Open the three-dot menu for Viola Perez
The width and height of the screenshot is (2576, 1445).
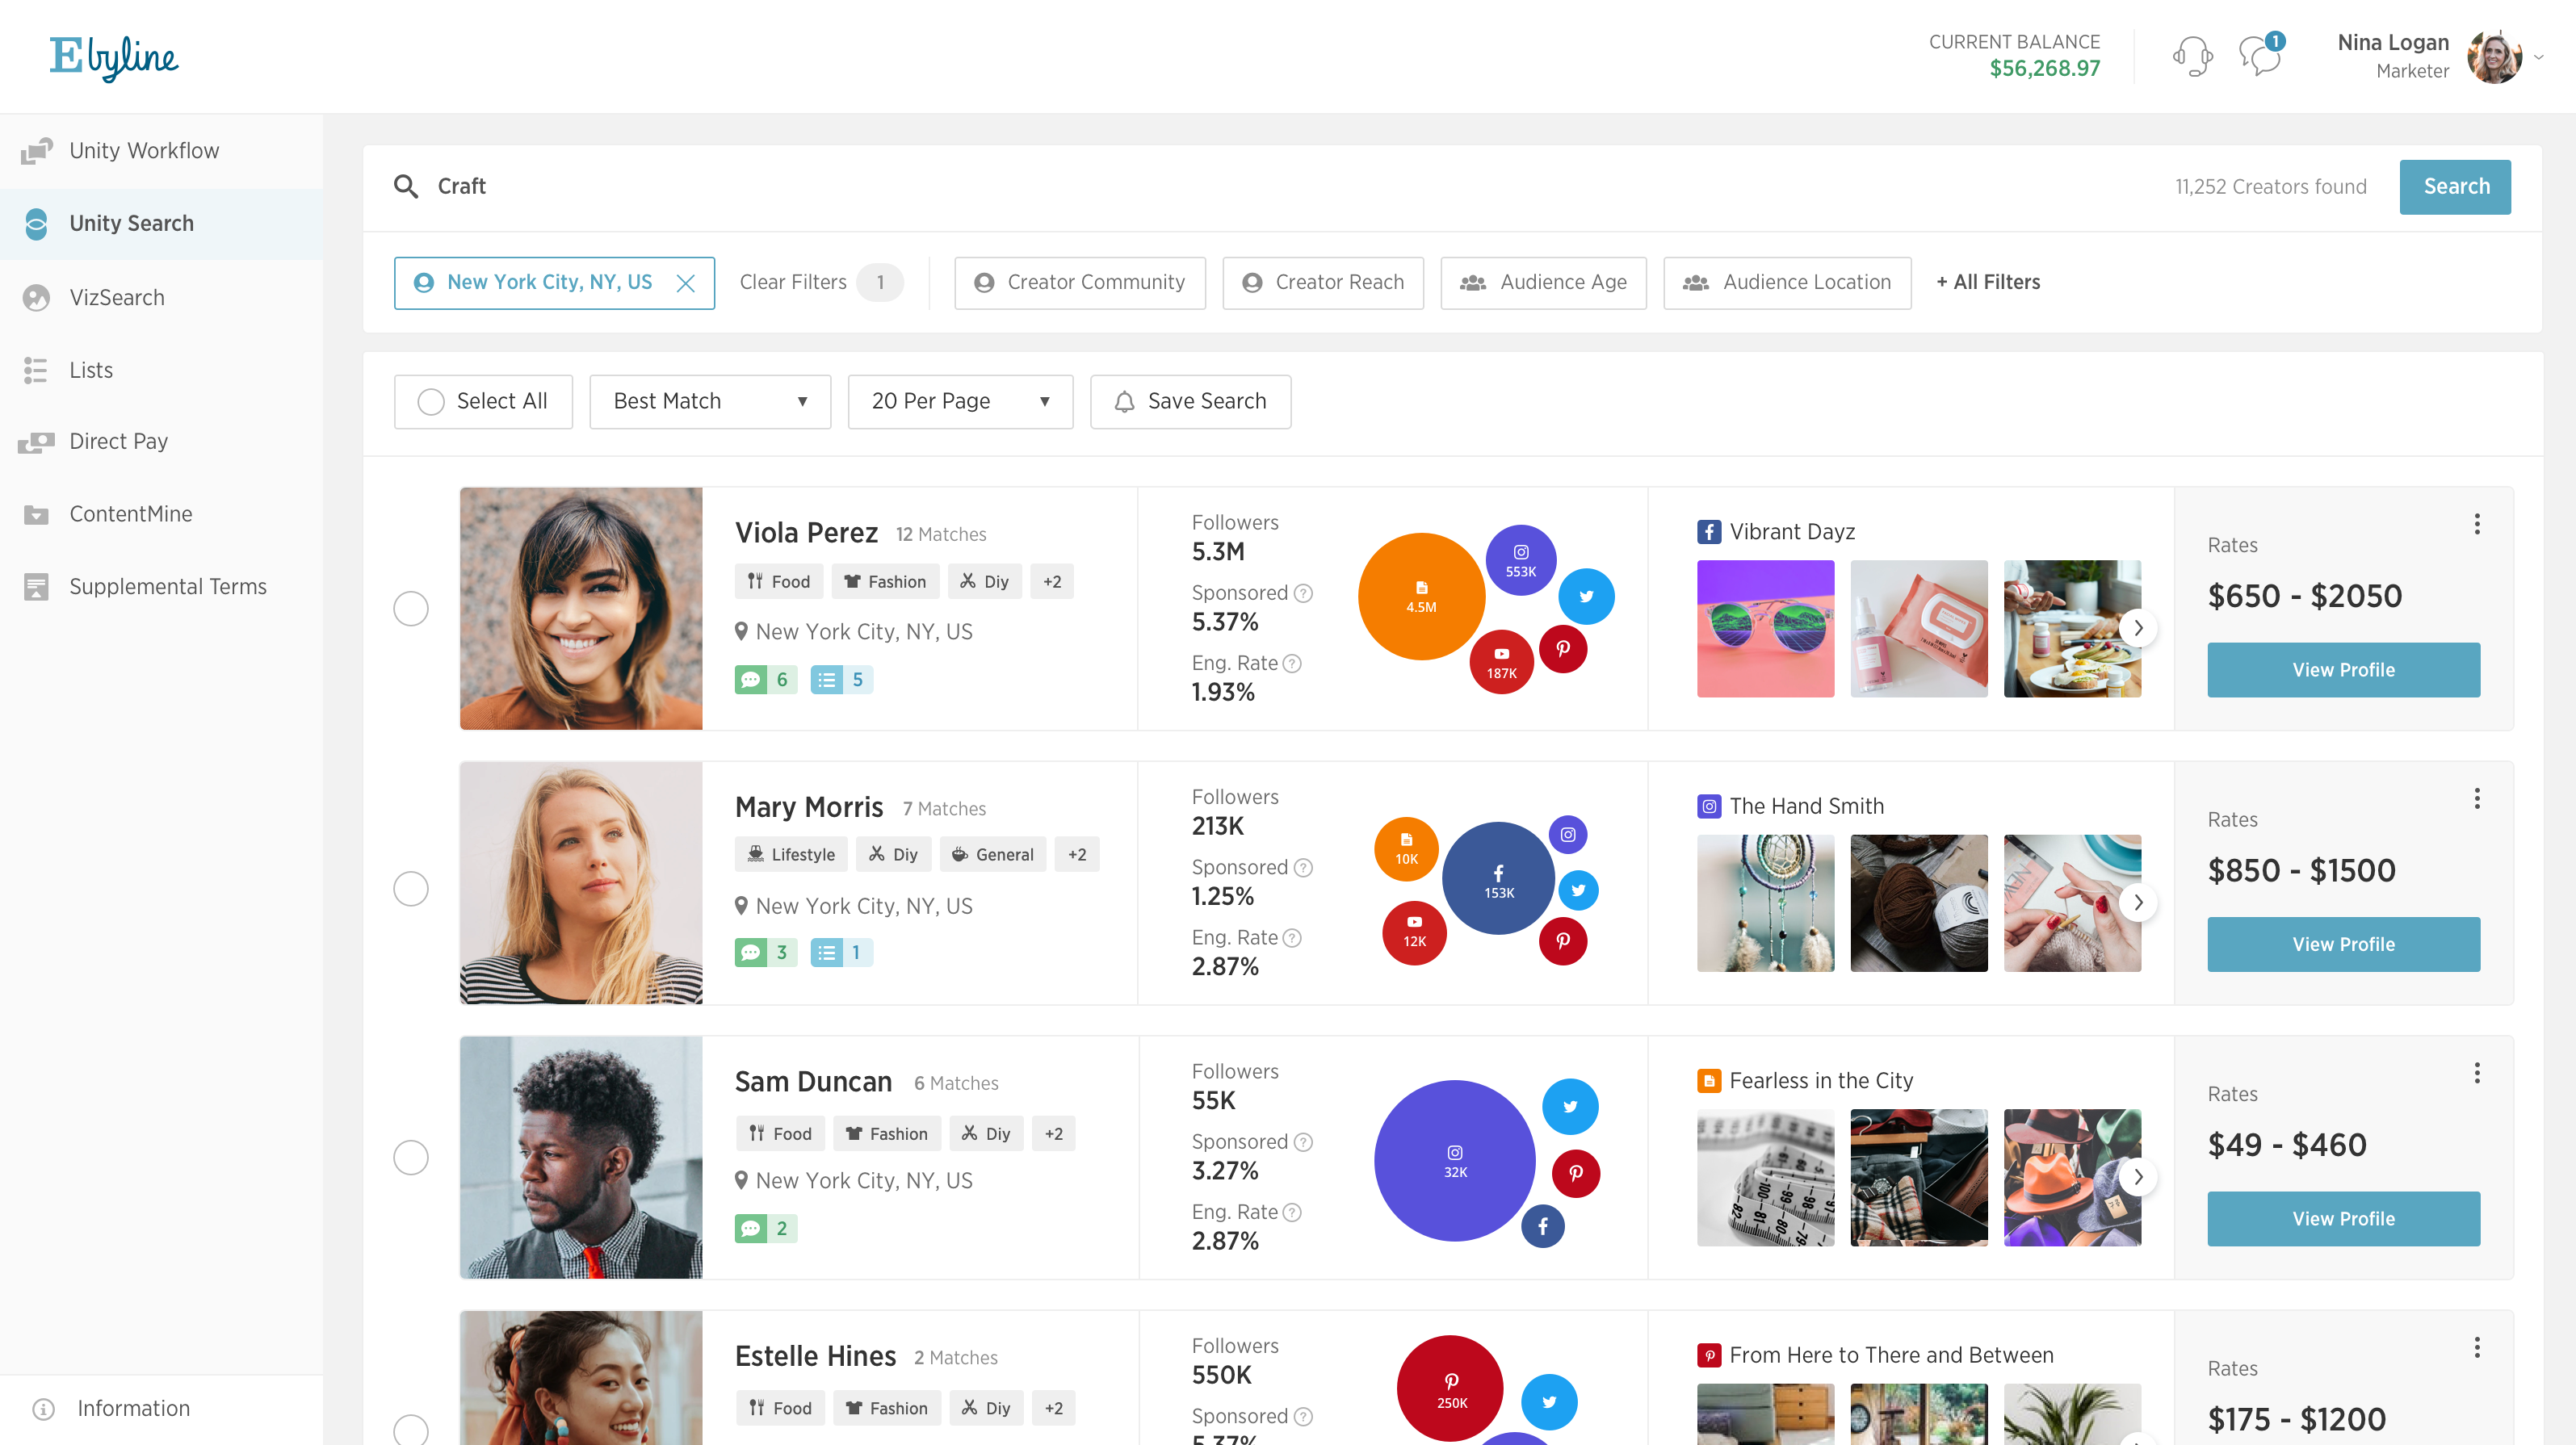click(x=2477, y=524)
